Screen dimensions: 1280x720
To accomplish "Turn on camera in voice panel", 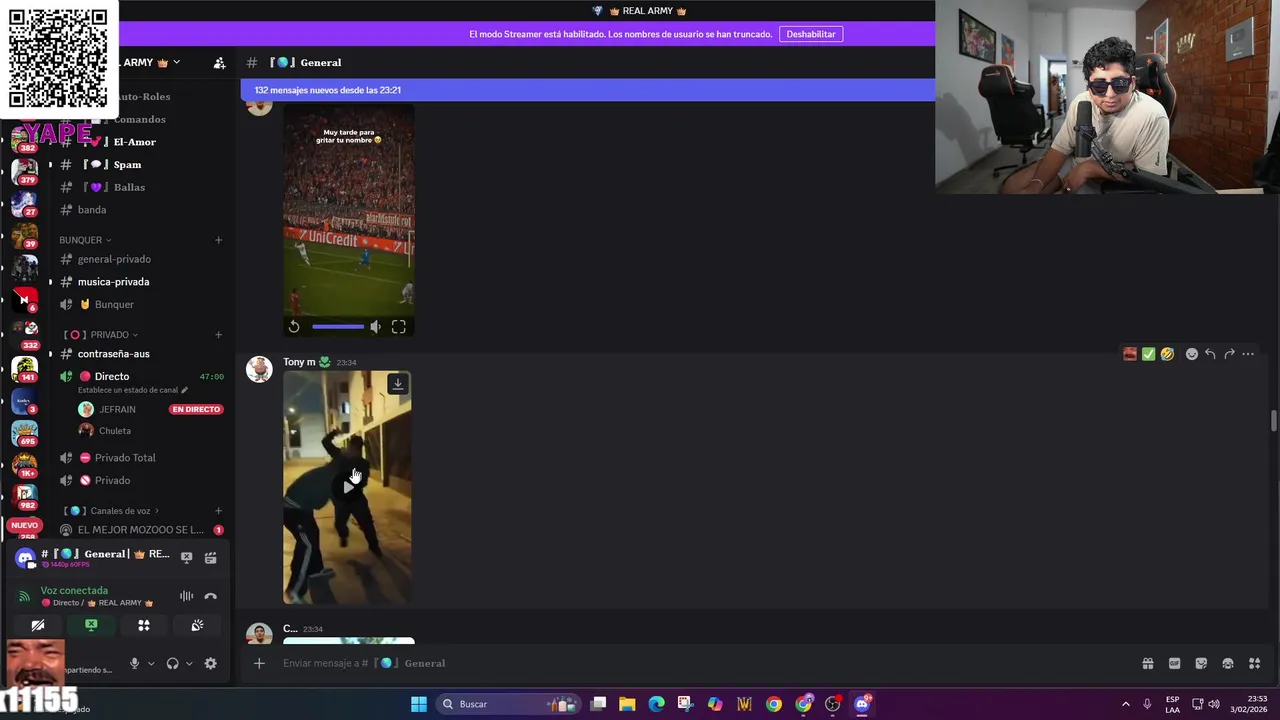I will pyautogui.click(x=38, y=625).
